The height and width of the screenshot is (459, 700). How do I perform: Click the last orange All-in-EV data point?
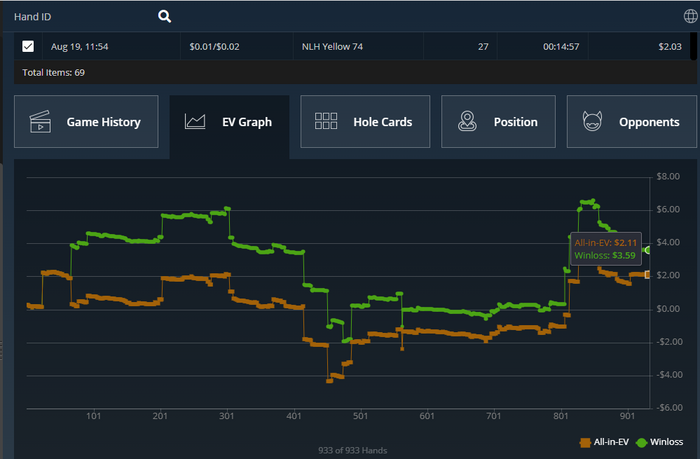click(648, 275)
